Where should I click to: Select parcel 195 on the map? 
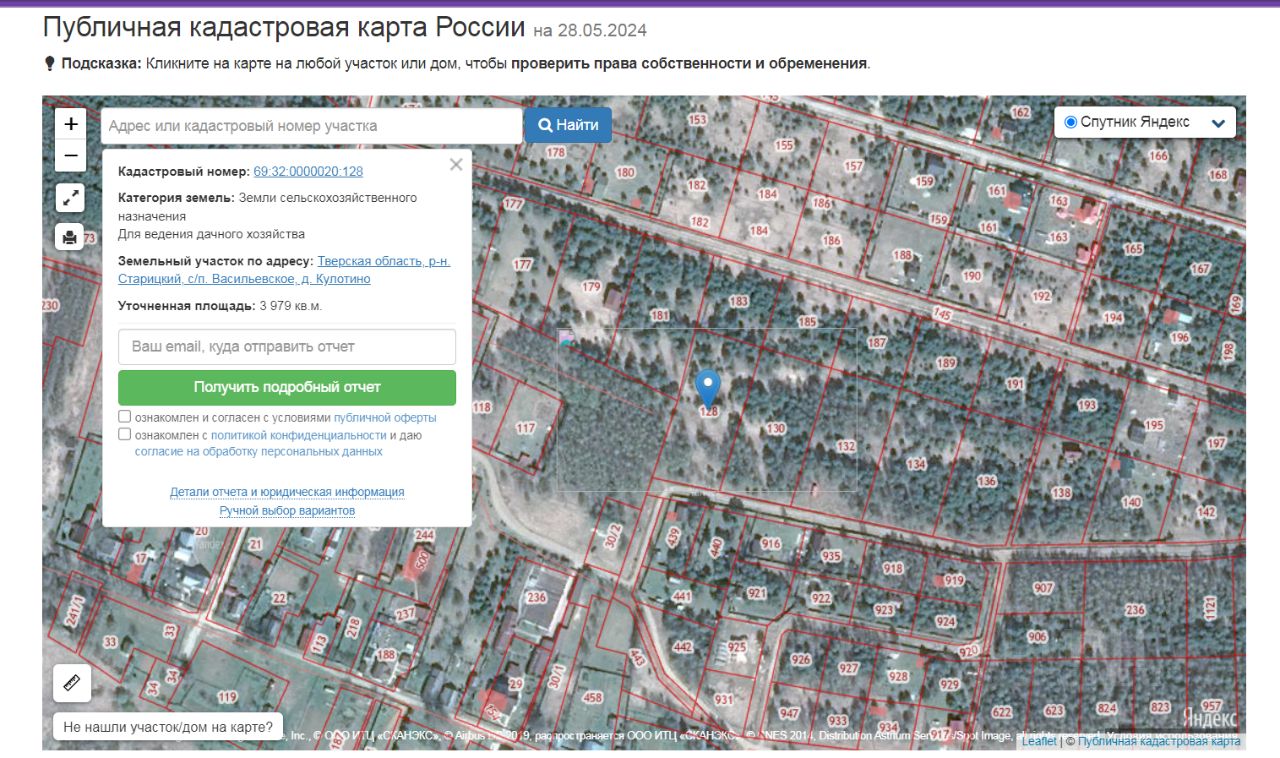click(x=1154, y=425)
